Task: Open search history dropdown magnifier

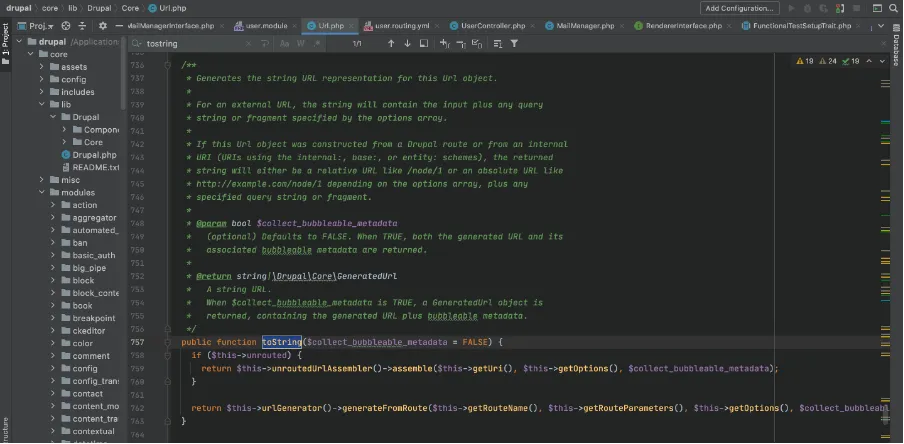Action: 137,43
